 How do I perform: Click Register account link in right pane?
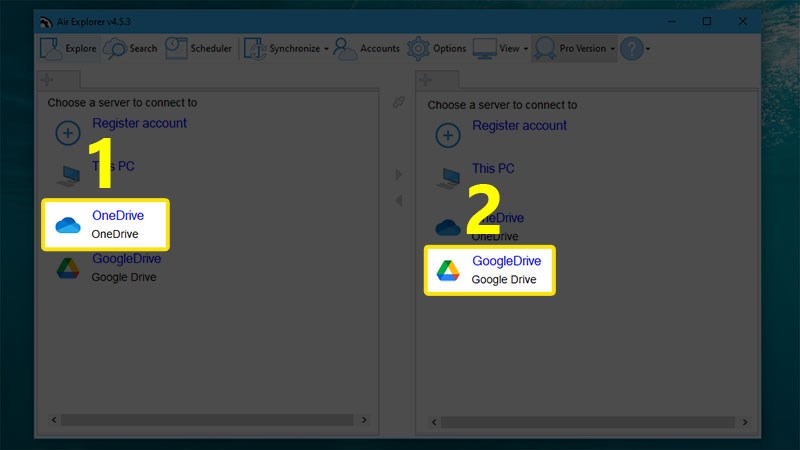tap(519, 126)
